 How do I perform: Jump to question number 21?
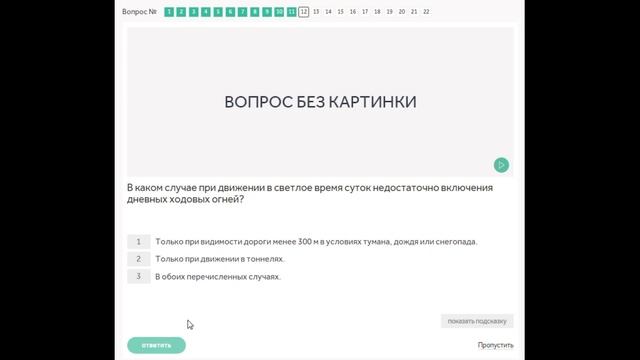click(414, 12)
